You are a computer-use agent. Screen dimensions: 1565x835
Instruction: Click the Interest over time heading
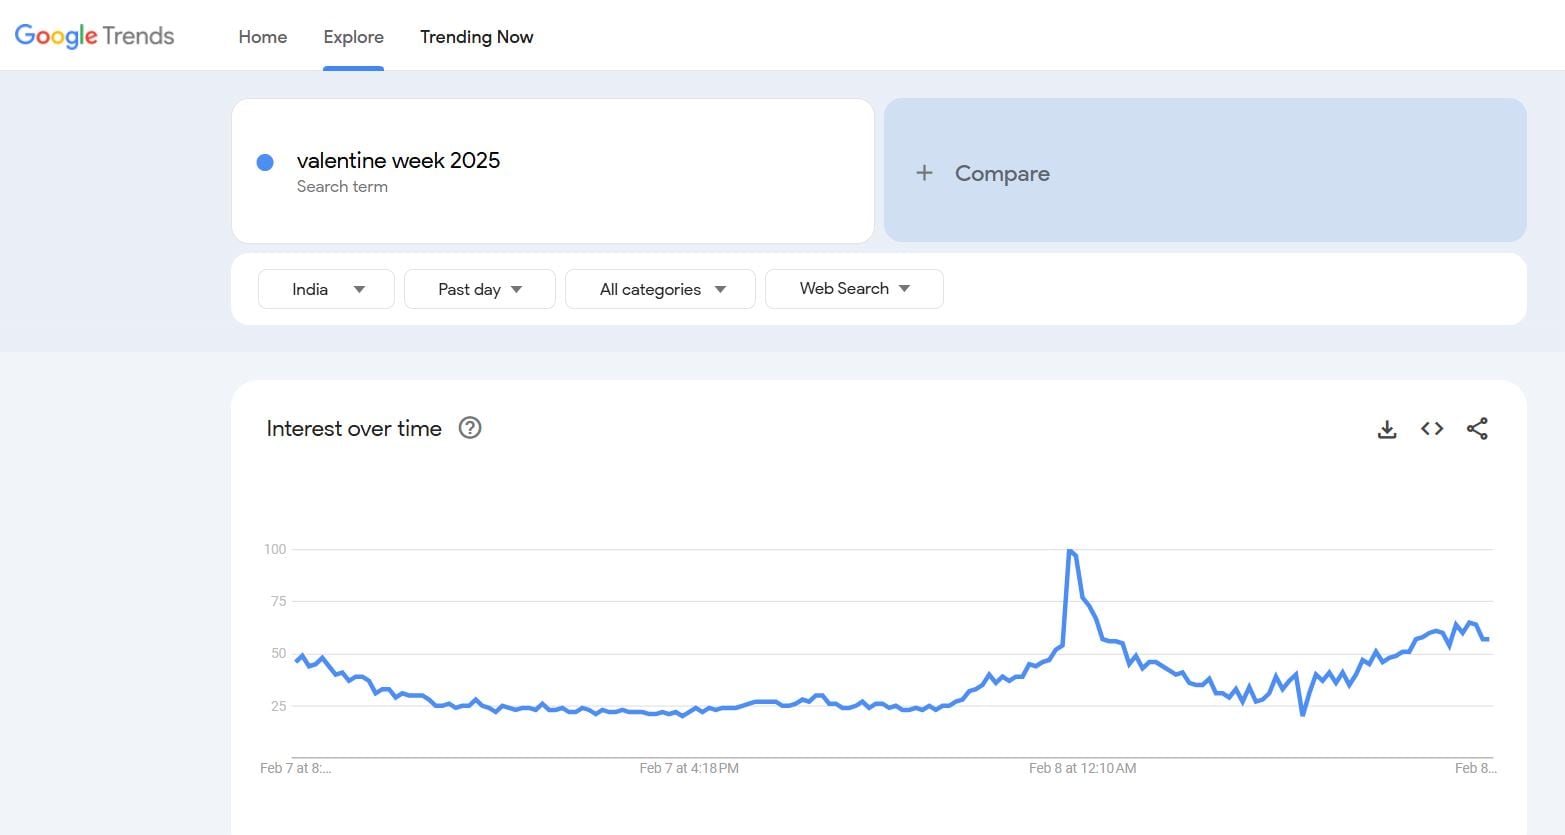click(354, 429)
